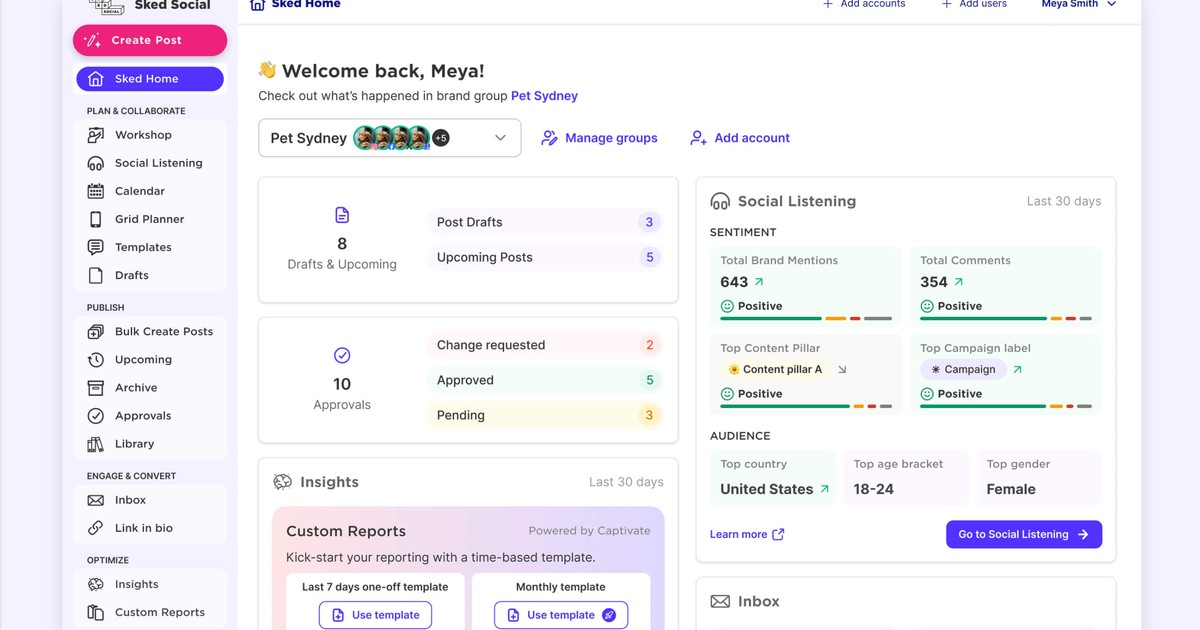Screen dimensions: 1200x630
Task: Open the Approved approvals row
Action: (546, 380)
